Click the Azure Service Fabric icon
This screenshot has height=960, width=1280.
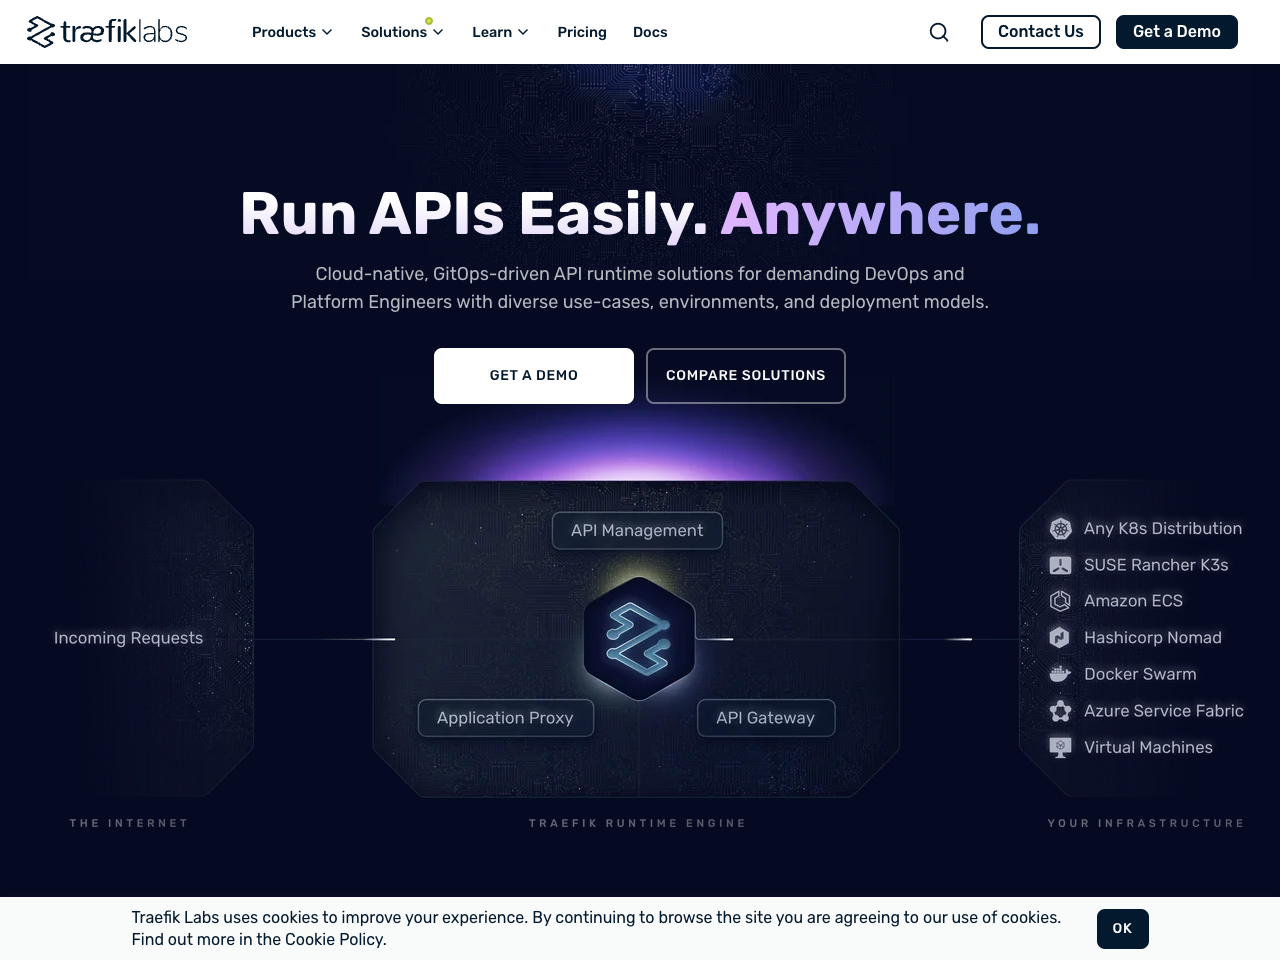pos(1060,711)
